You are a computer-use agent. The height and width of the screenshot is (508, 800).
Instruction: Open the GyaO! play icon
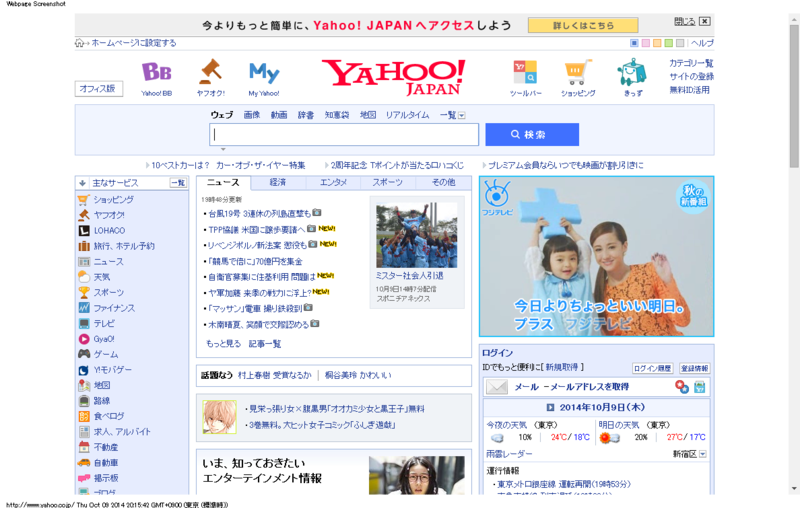point(84,339)
